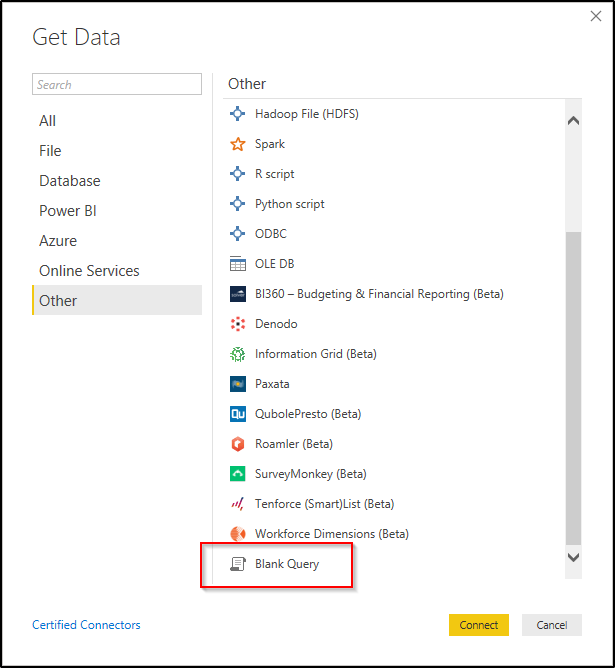Click the R script connector icon
Viewport: 615px width, 668px height.
[x=238, y=174]
